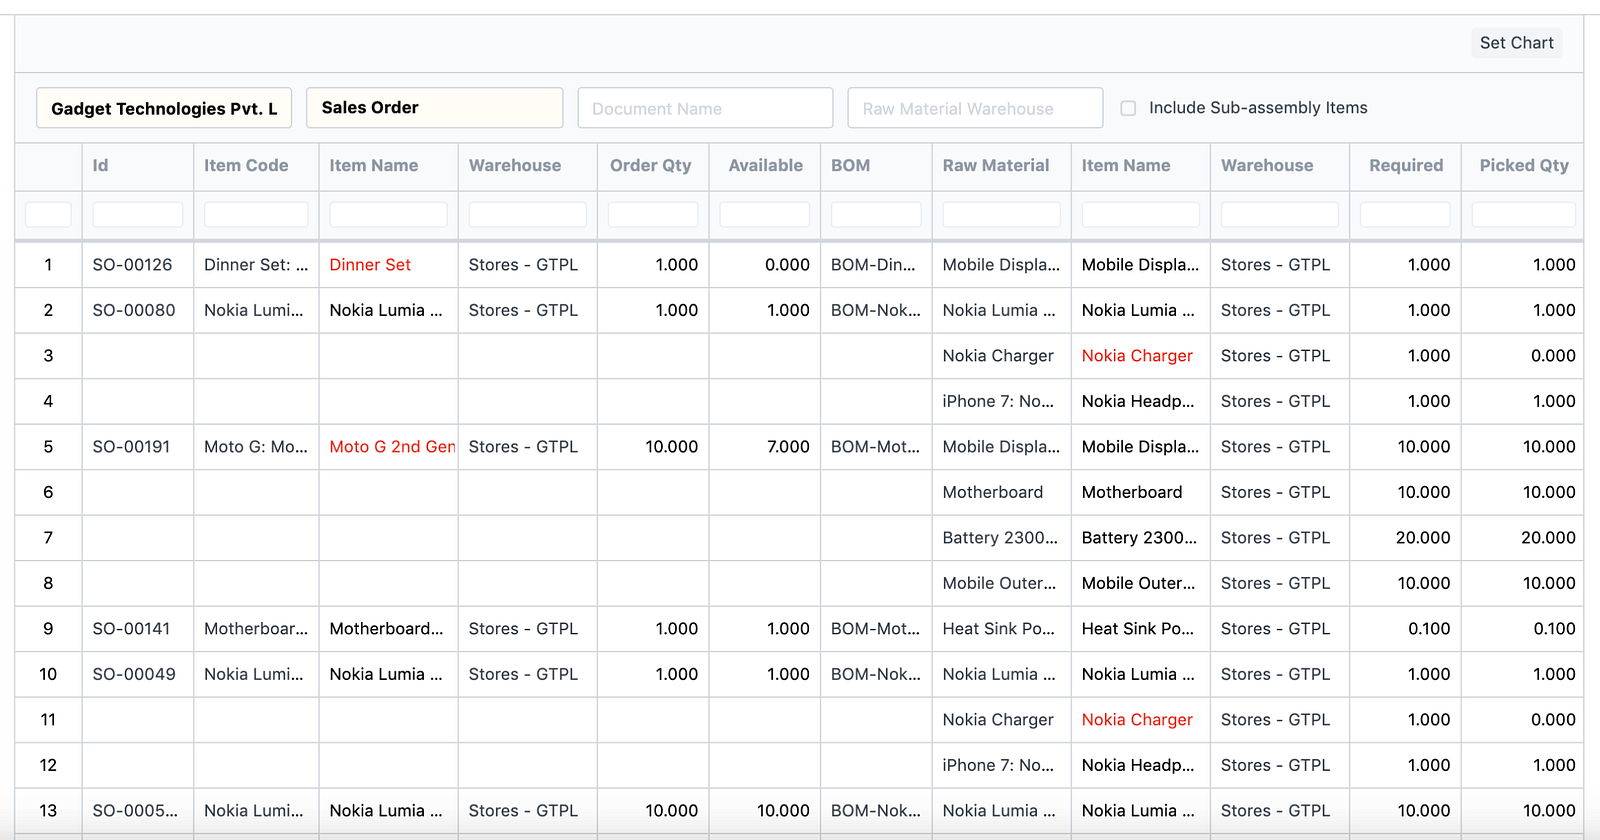Select the SO-00126 cell
The width and height of the screenshot is (1600, 840).
tap(133, 265)
